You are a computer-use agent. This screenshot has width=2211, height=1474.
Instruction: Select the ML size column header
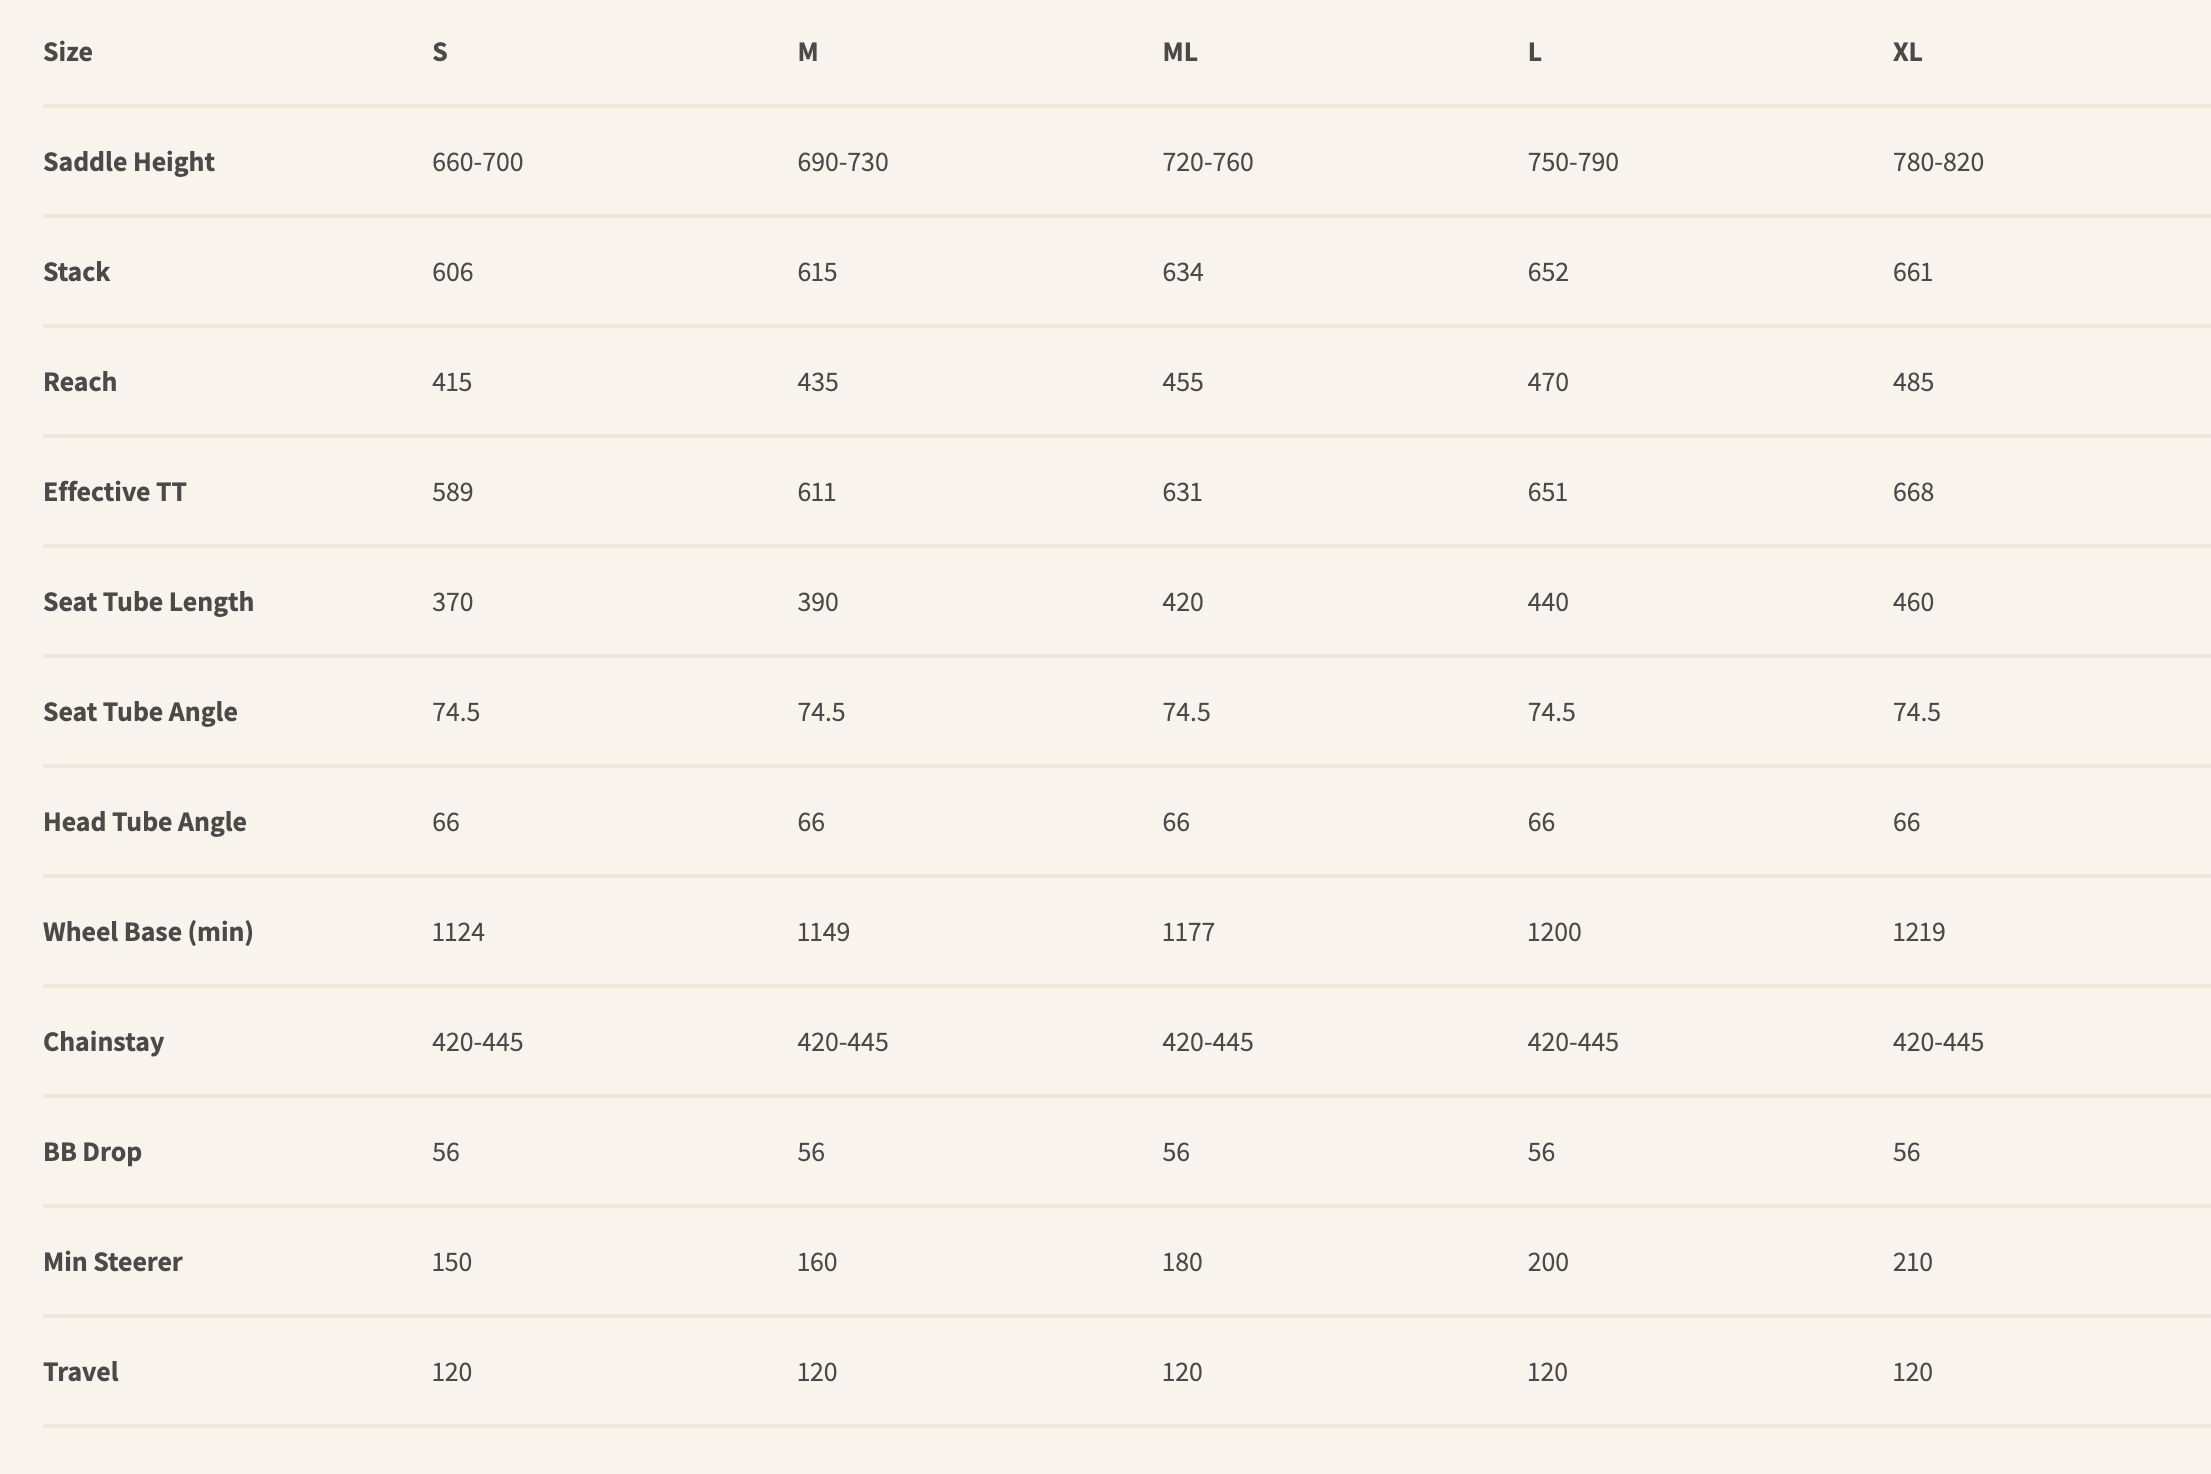[1180, 52]
